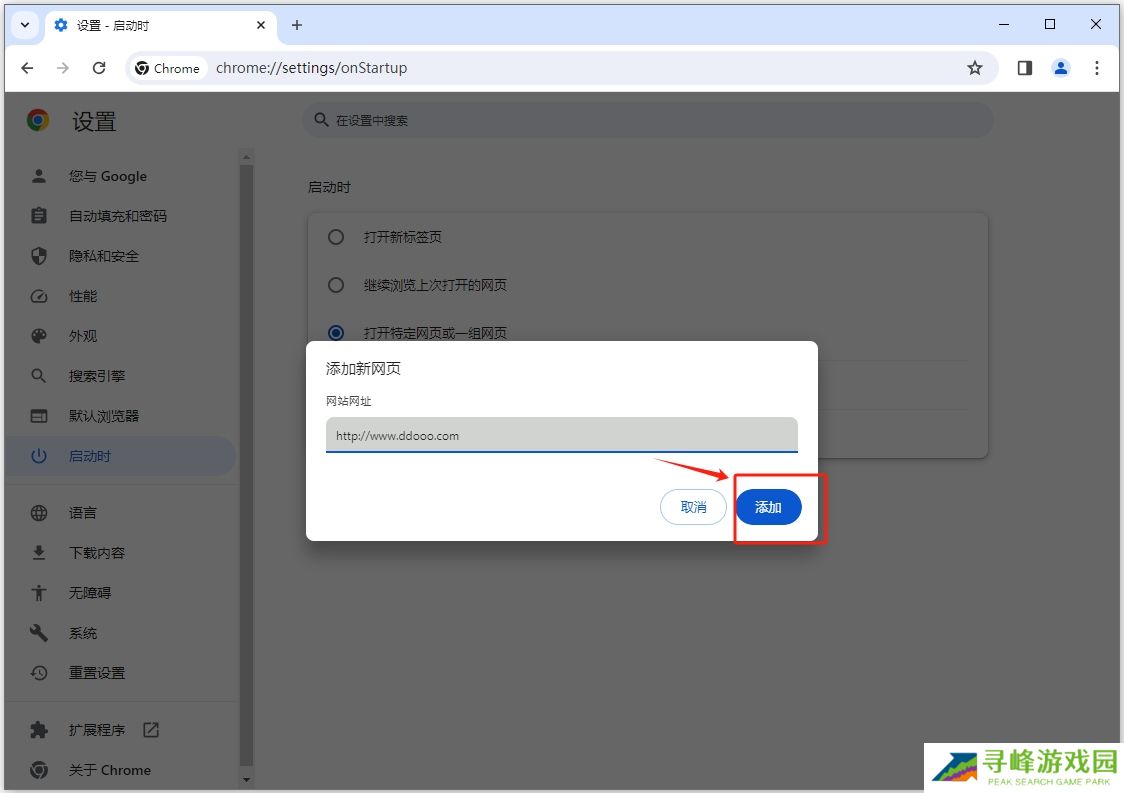The height and width of the screenshot is (793, 1124).
Task: Open a new tab with plus icon
Action: click(x=296, y=25)
